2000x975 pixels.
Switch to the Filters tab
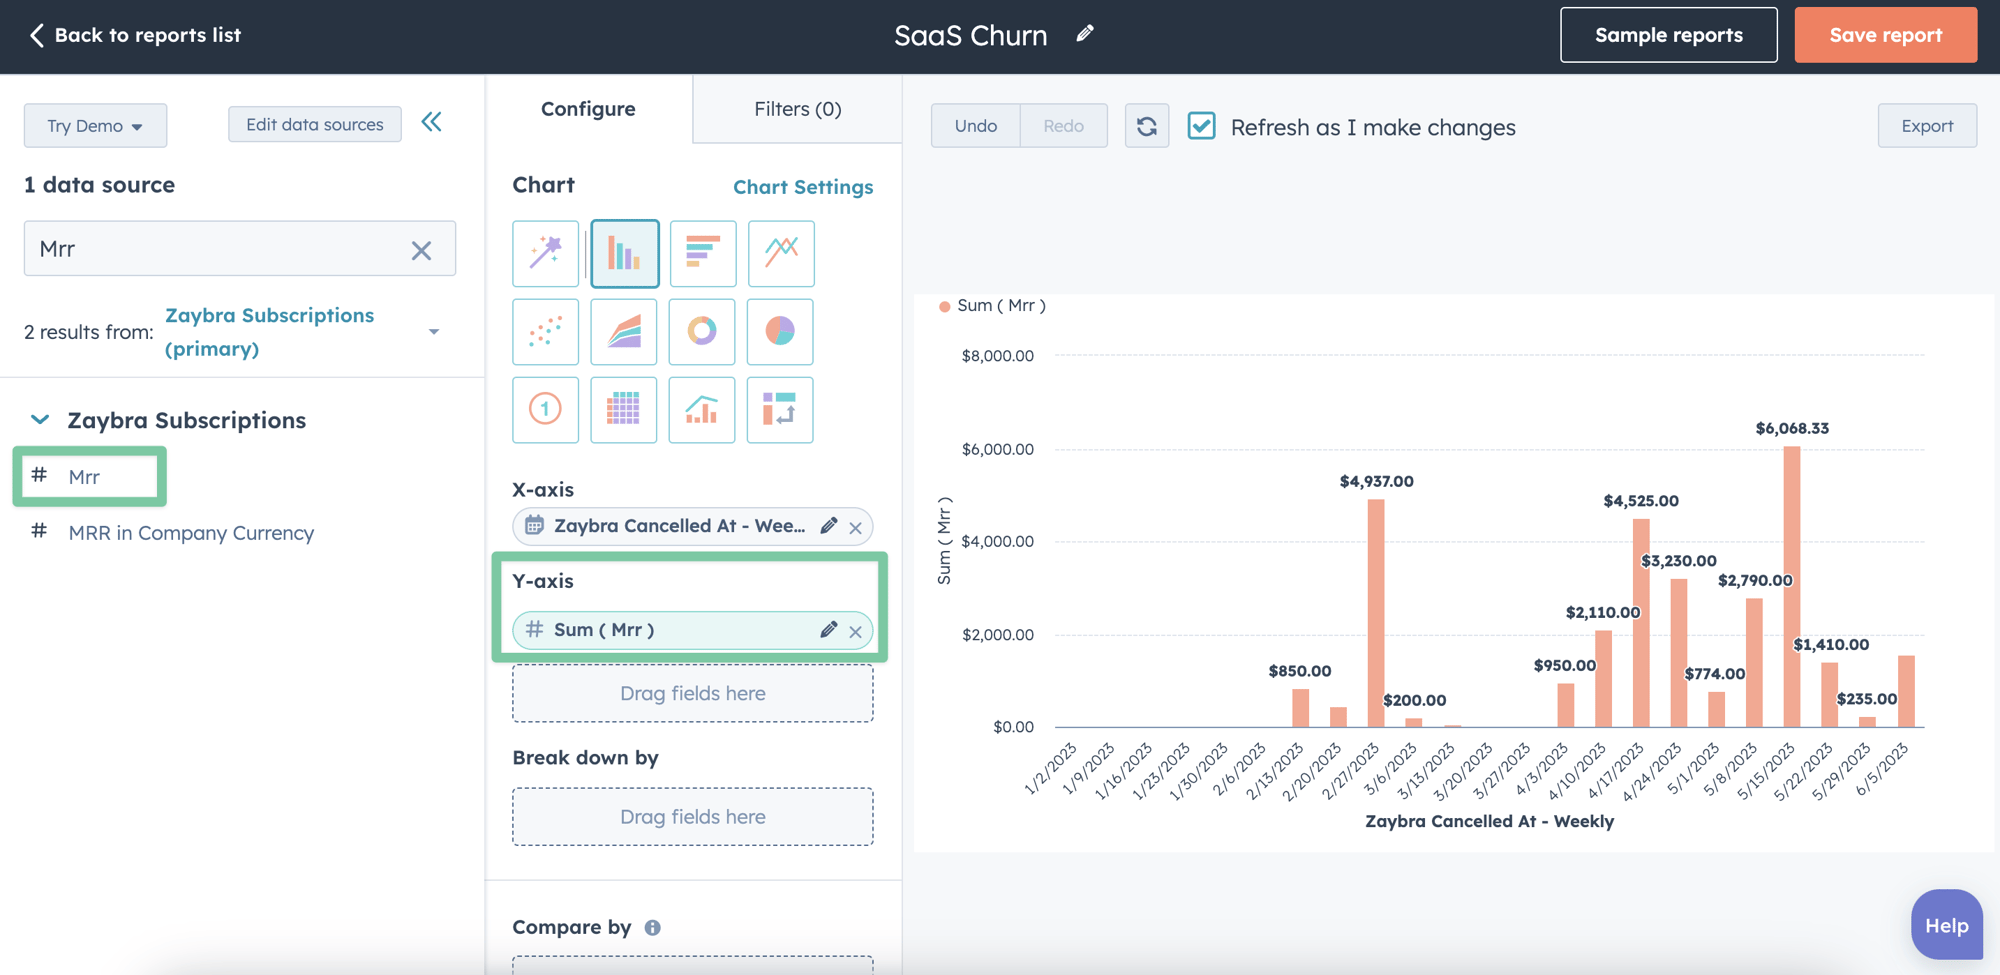(796, 109)
